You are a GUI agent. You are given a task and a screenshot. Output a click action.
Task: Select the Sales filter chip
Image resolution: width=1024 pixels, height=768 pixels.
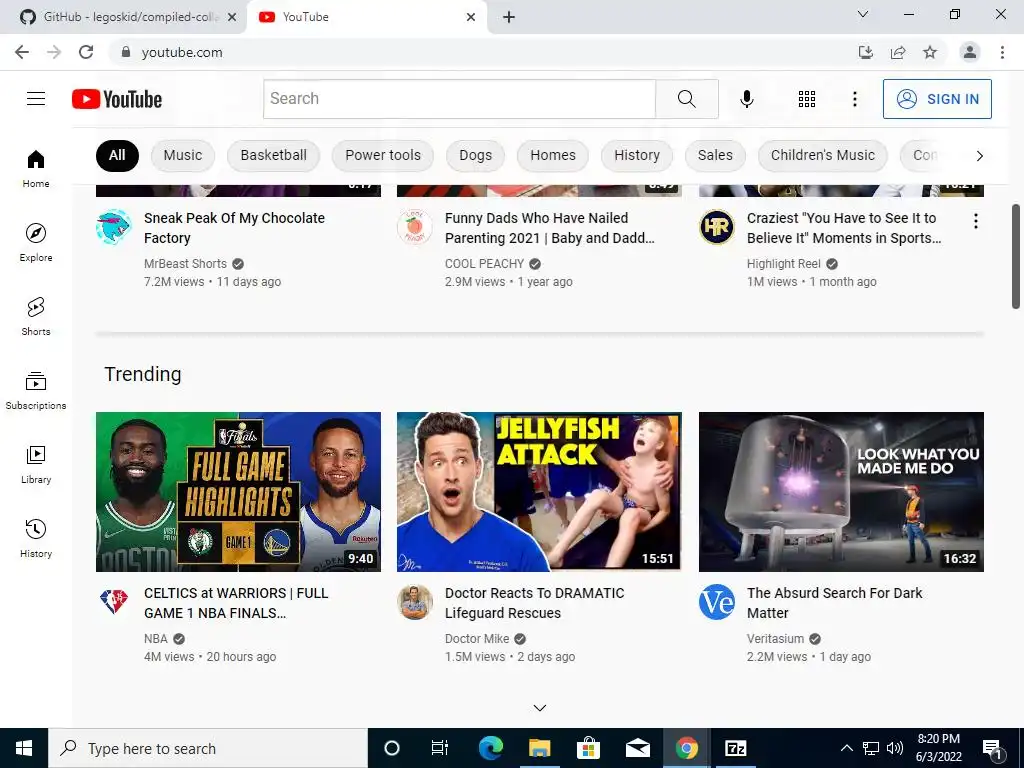click(x=715, y=155)
